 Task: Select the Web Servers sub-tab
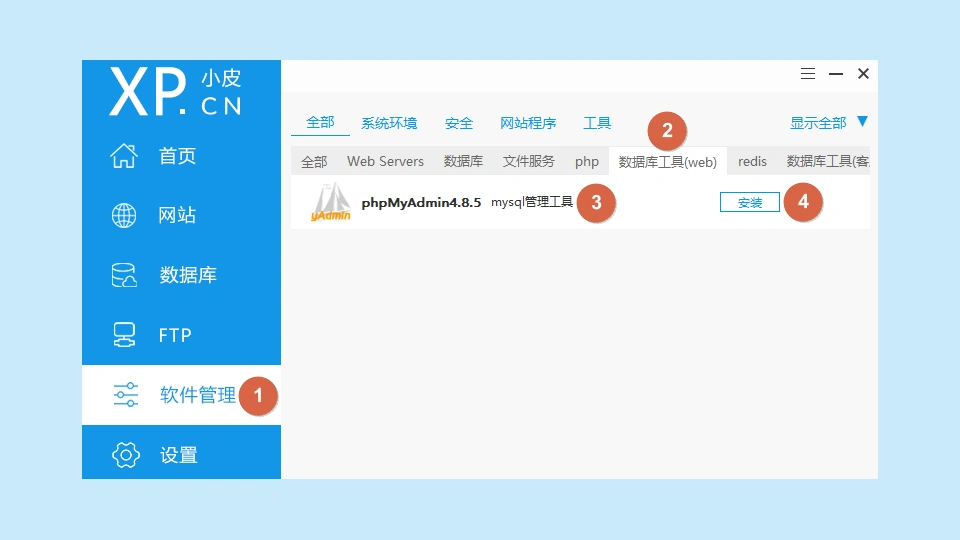click(x=385, y=161)
